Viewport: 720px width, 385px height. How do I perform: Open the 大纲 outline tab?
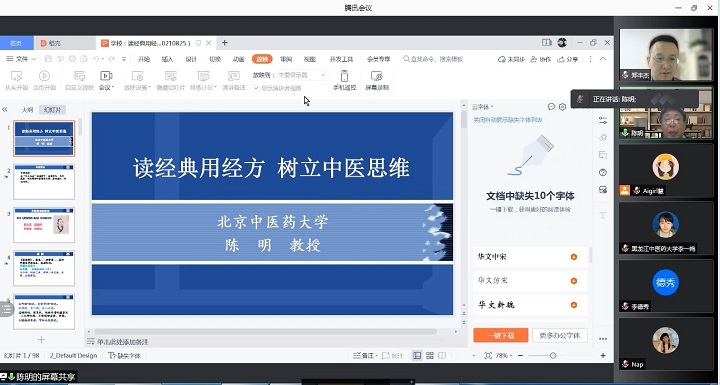27,110
